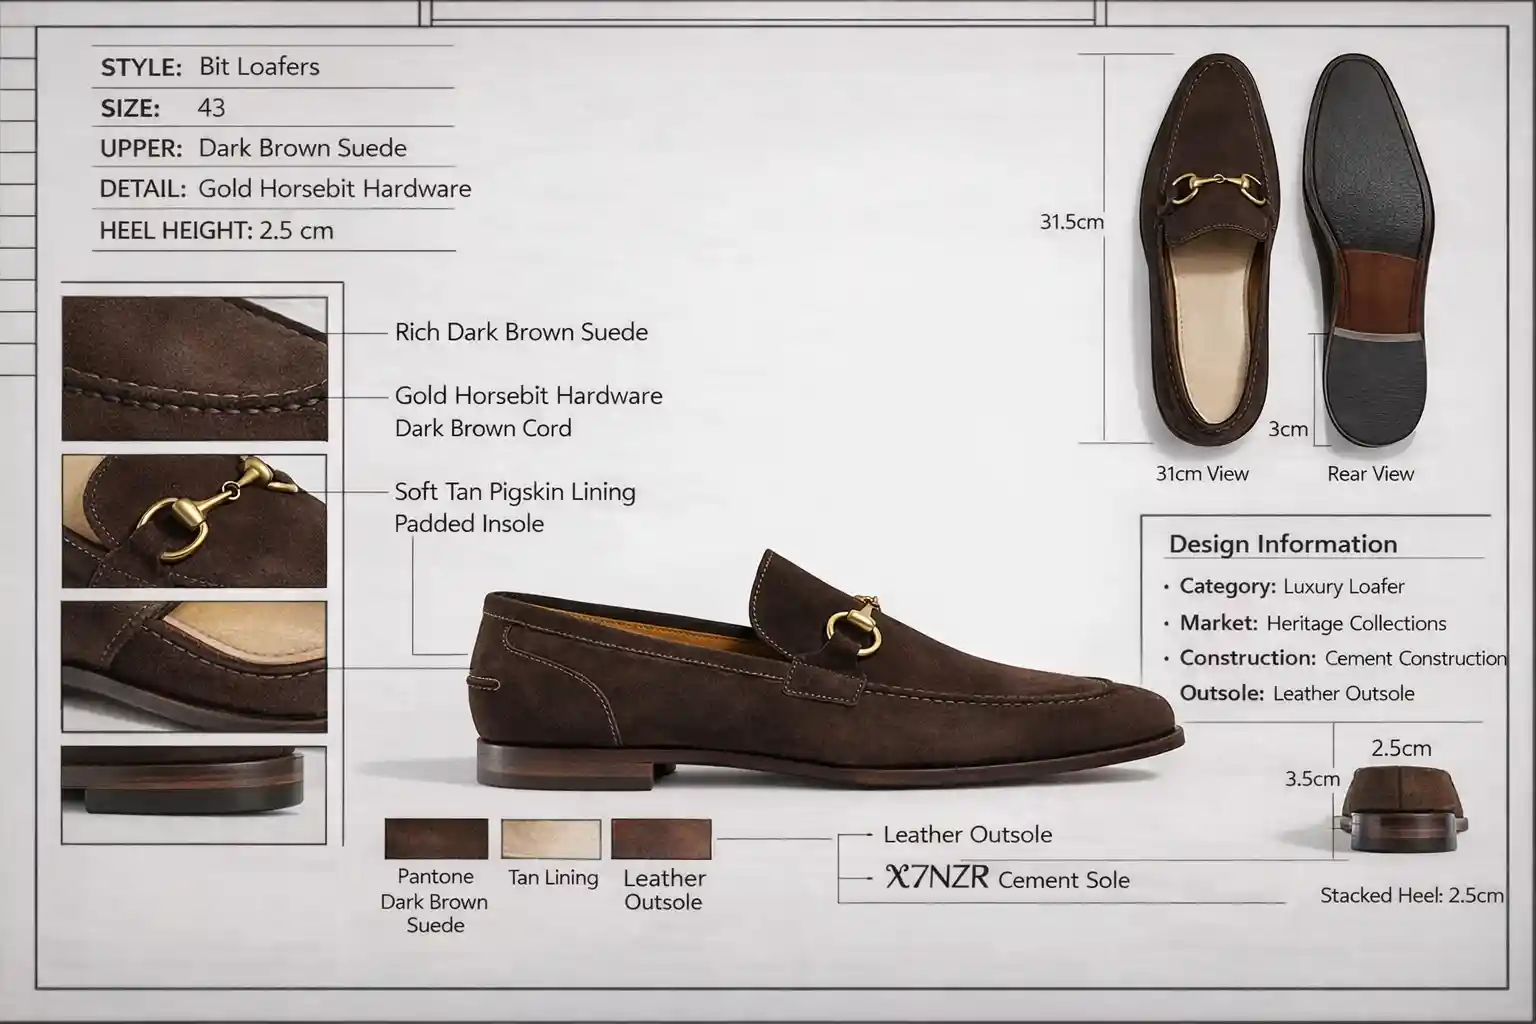Click the suede stitching close-up thumbnail
The height and width of the screenshot is (1024, 1536).
[x=194, y=368]
